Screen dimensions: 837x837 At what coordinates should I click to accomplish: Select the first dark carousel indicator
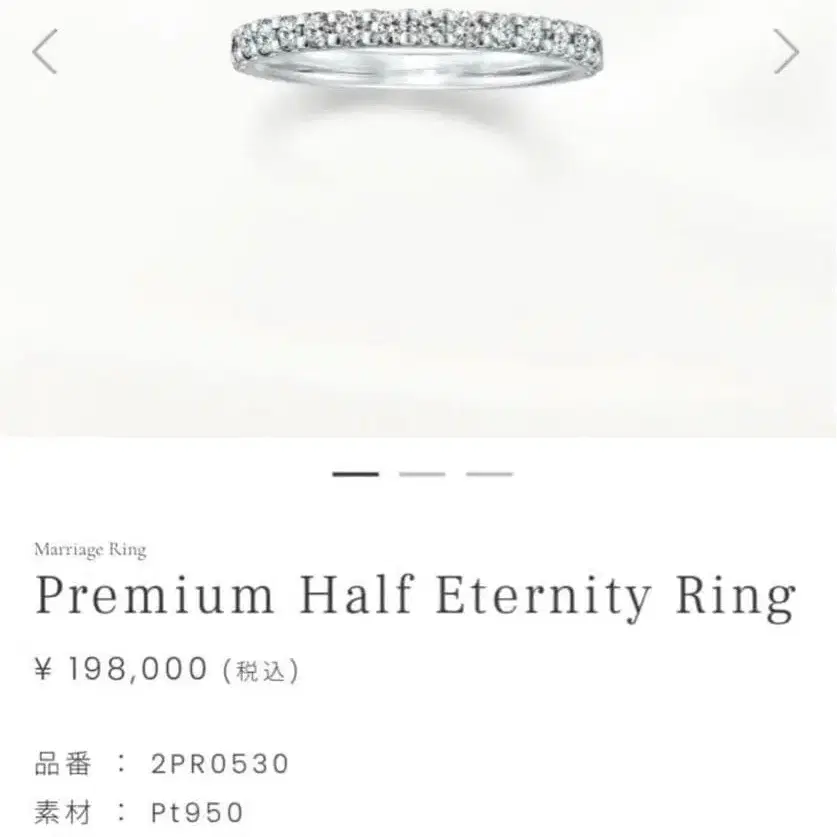click(x=356, y=474)
